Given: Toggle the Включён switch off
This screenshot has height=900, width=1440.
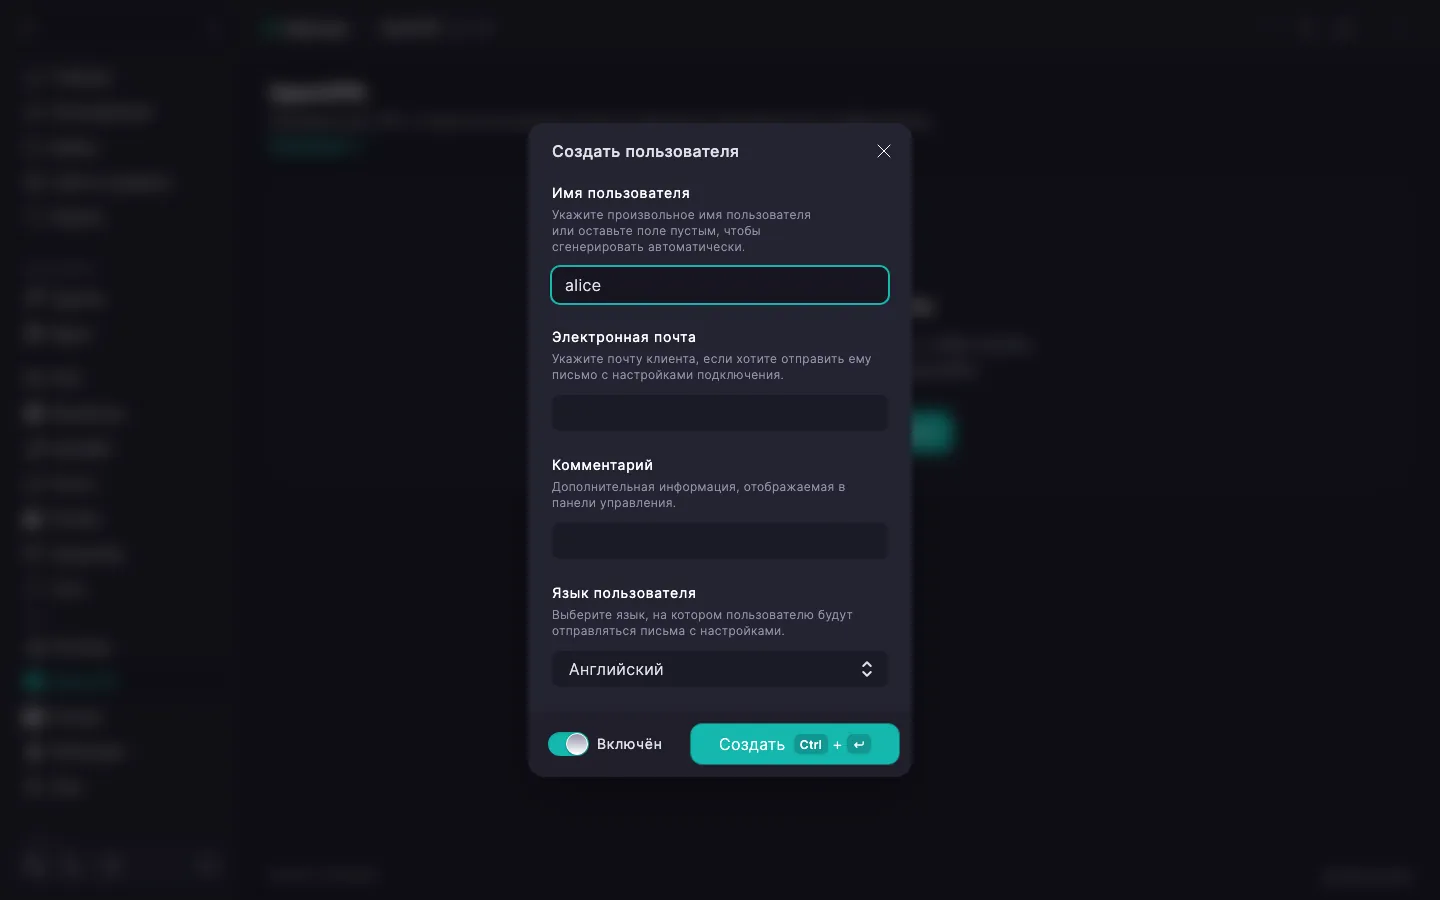Looking at the screenshot, I should 568,744.
